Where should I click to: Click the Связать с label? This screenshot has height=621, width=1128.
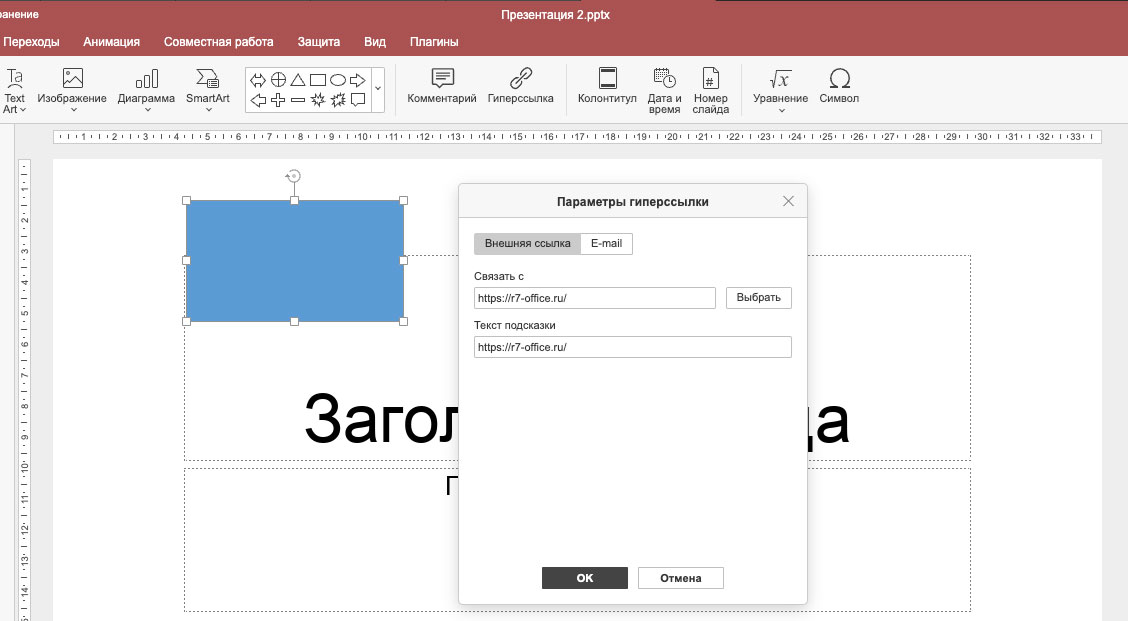point(499,276)
